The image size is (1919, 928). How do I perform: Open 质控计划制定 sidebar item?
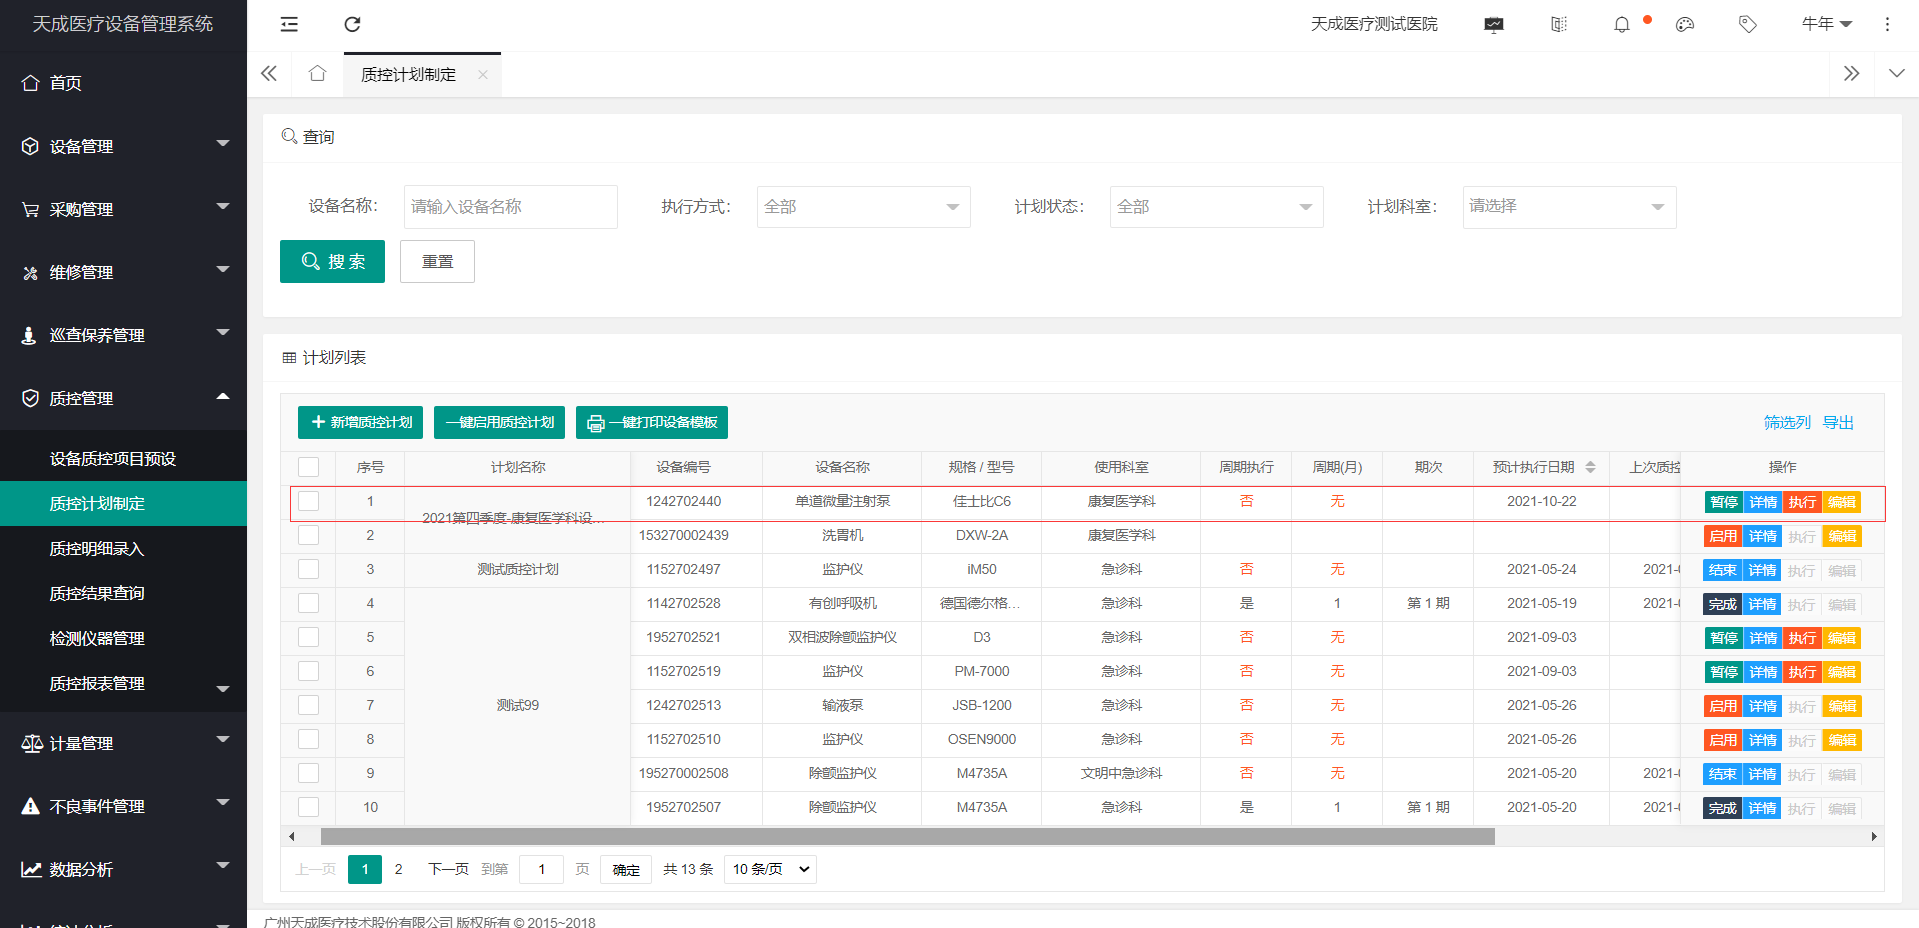click(124, 503)
